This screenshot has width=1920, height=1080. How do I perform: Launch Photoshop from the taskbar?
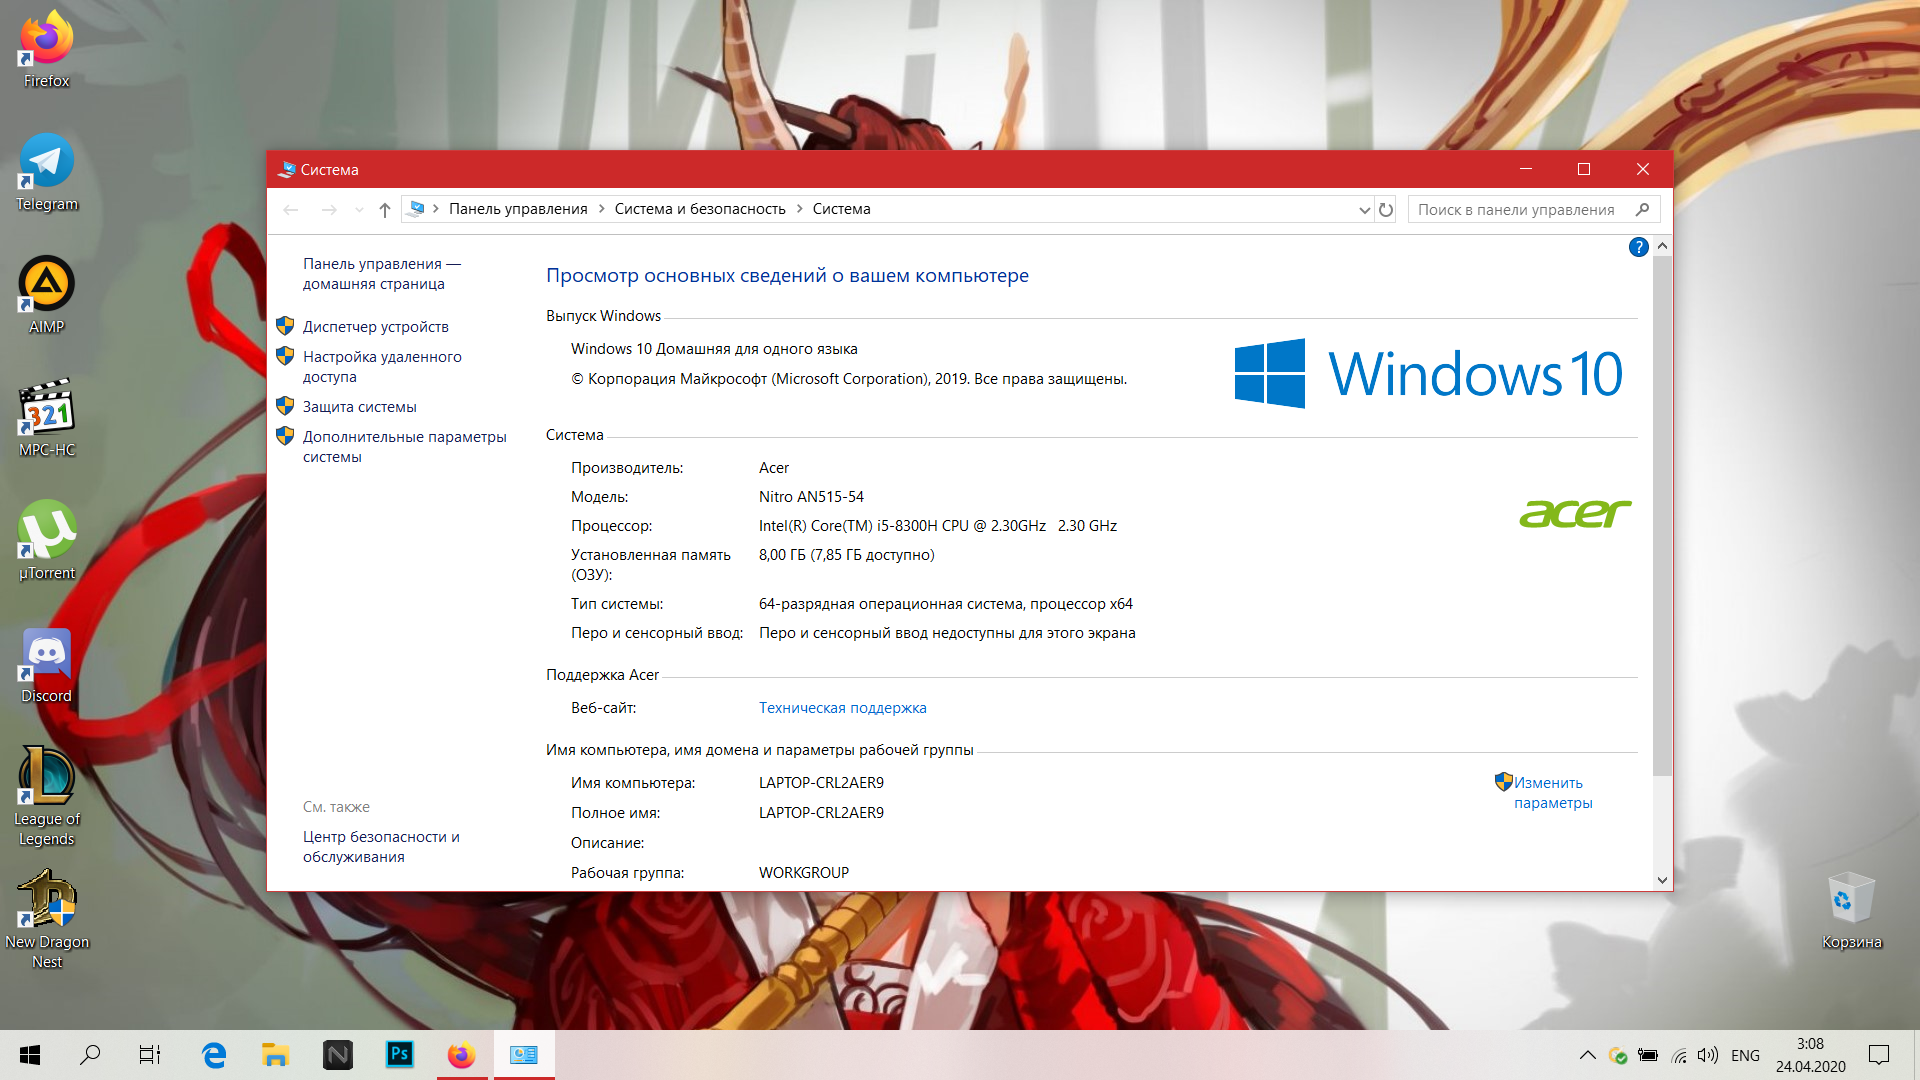[400, 1055]
